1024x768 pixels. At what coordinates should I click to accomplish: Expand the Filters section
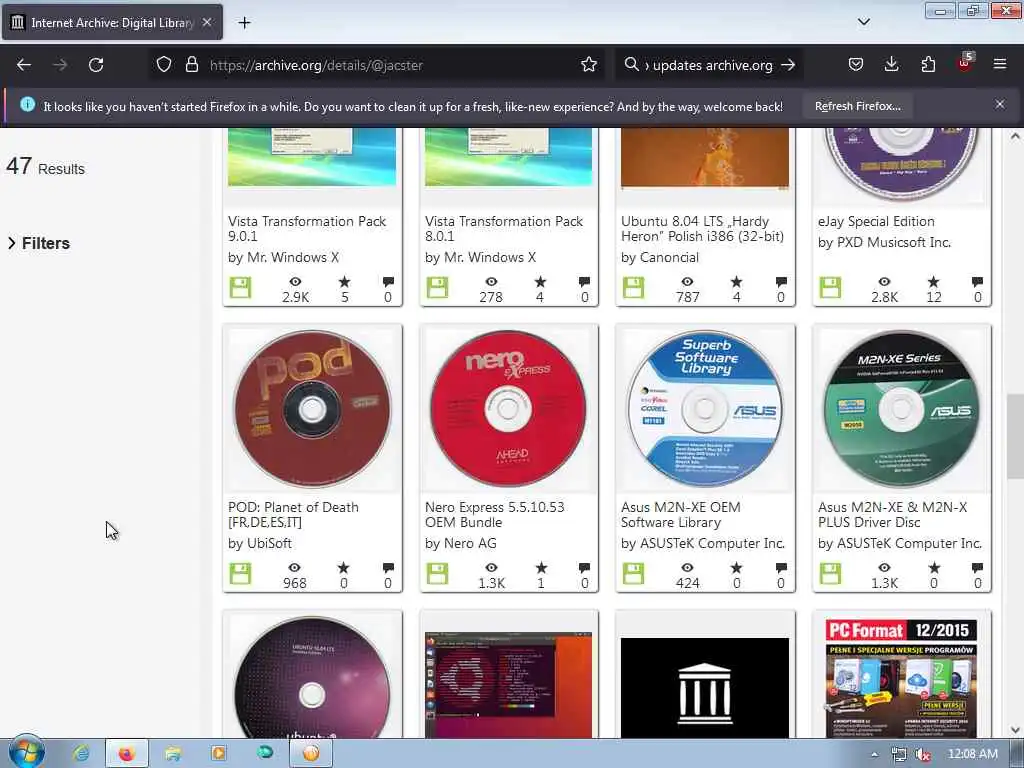pos(39,243)
